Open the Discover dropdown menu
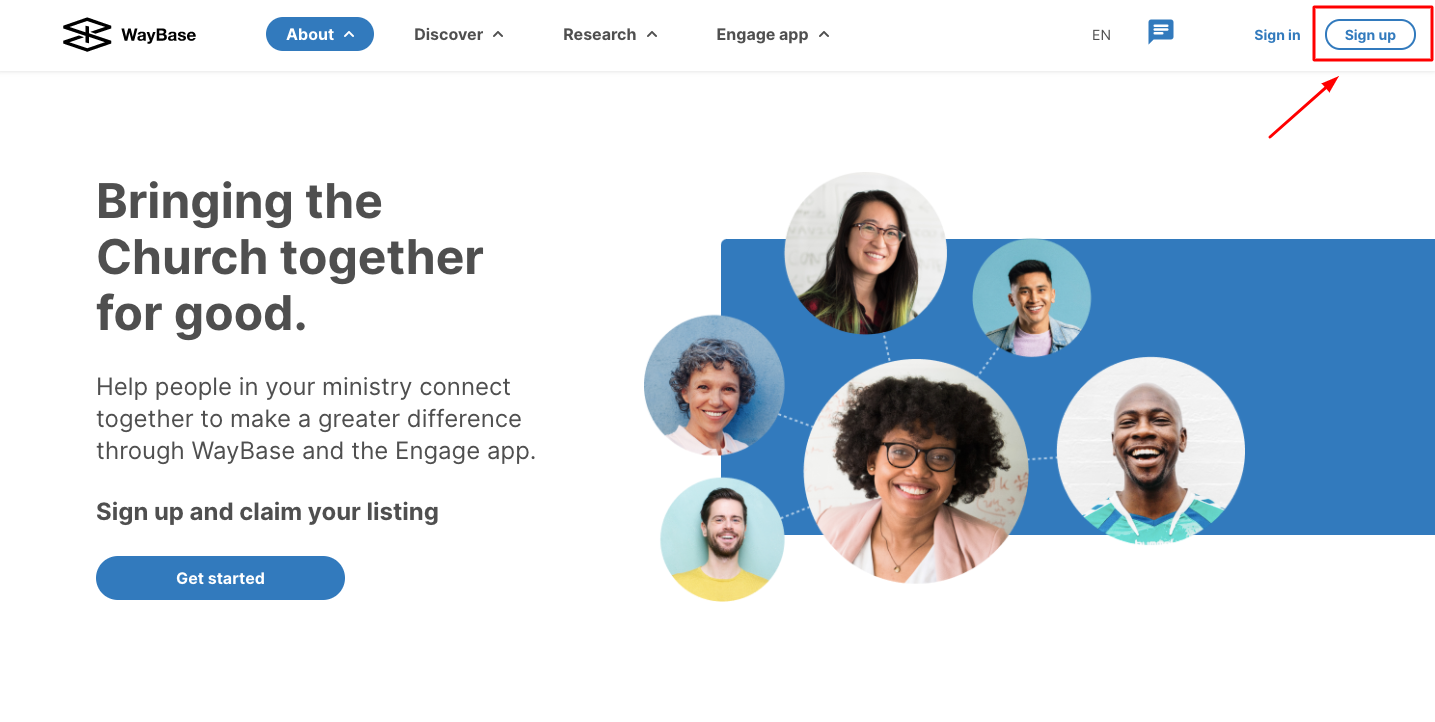The height and width of the screenshot is (722, 1435). [459, 34]
